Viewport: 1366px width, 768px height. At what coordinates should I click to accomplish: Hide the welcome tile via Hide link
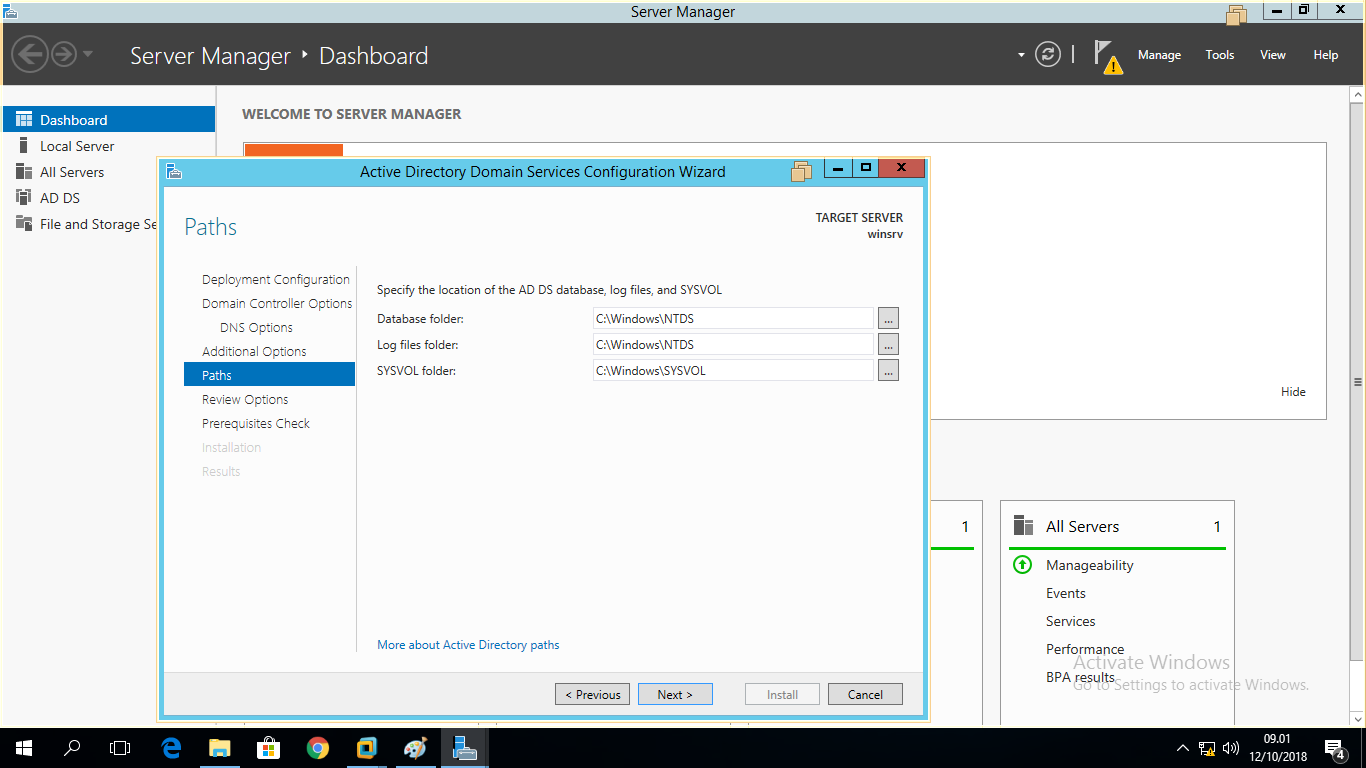(1293, 392)
